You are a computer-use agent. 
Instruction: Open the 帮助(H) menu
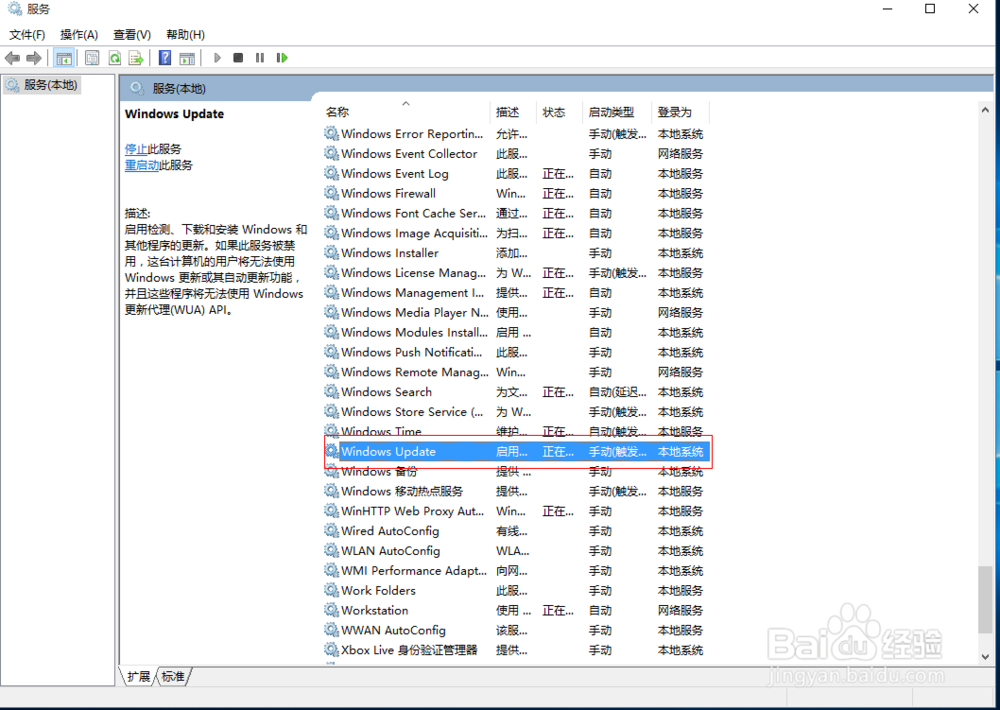(x=186, y=34)
